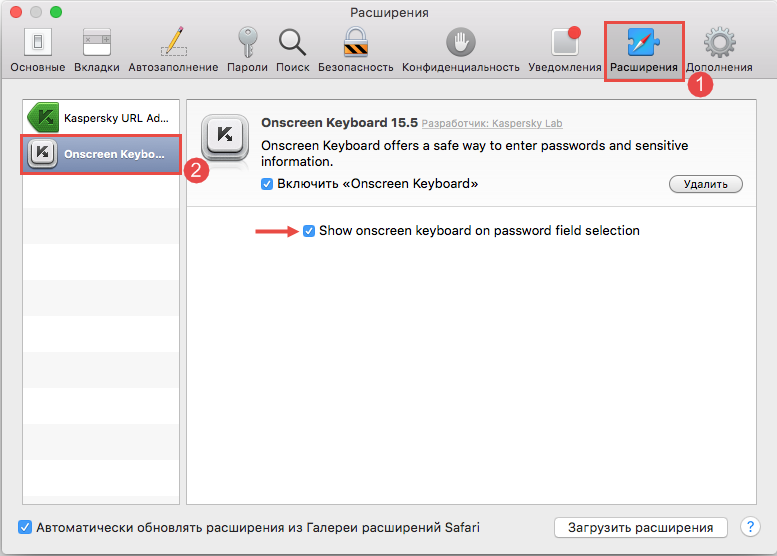
Task: Click the Удалить button
Action: [706, 184]
